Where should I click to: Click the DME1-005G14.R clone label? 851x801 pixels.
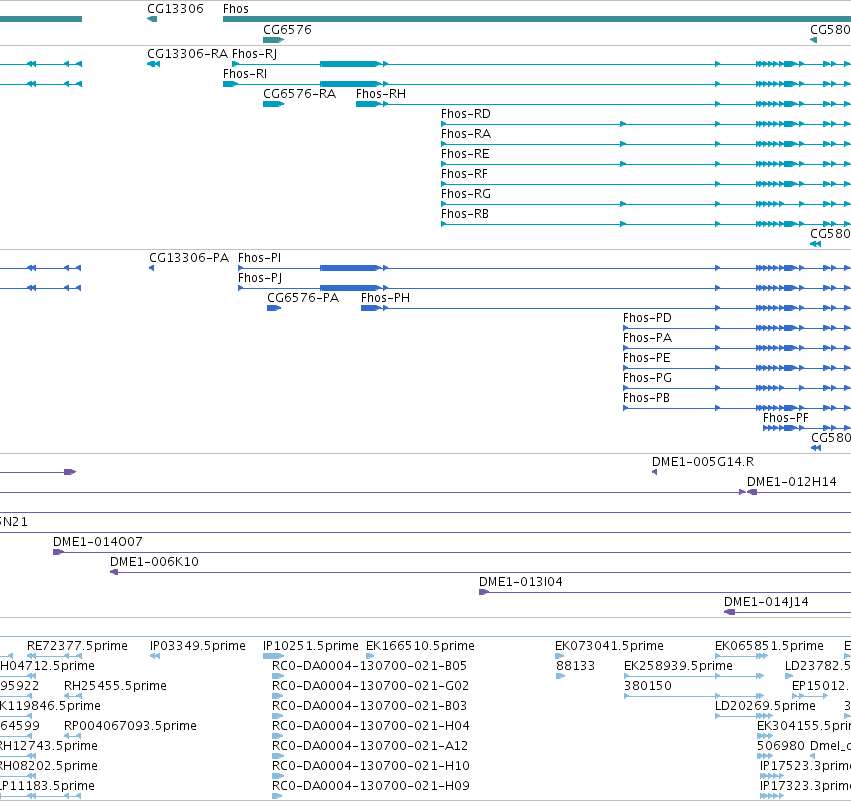(x=703, y=462)
